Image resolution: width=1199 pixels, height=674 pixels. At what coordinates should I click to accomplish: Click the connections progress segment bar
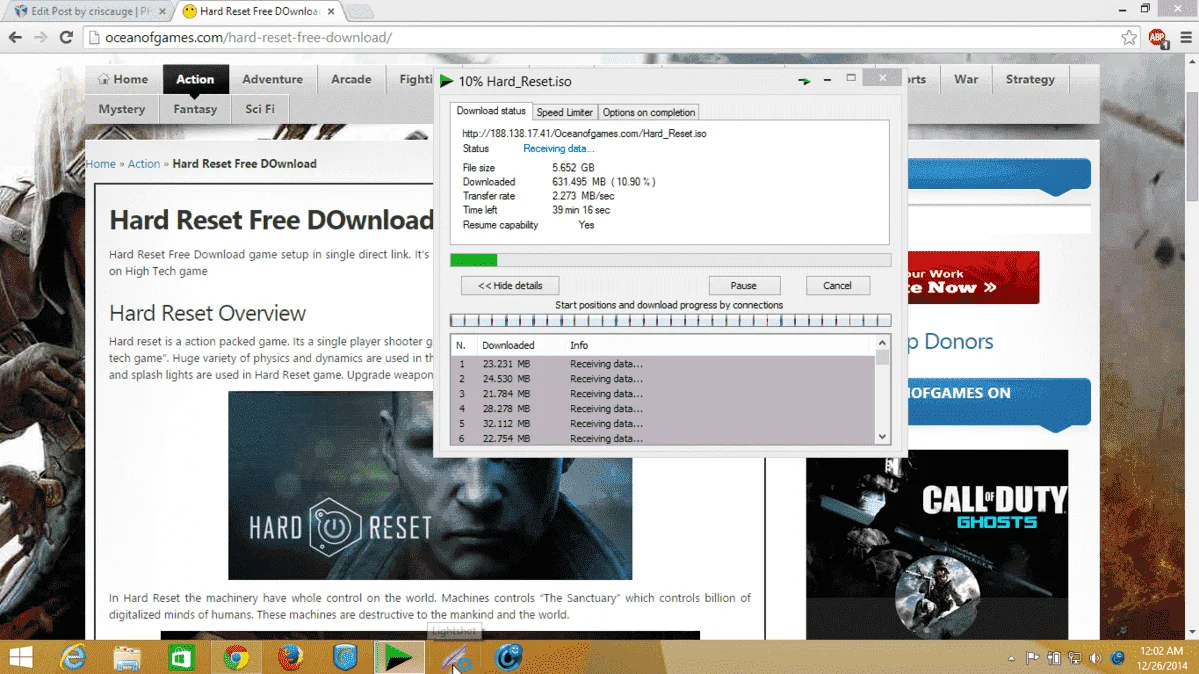pyautogui.click(x=671, y=321)
